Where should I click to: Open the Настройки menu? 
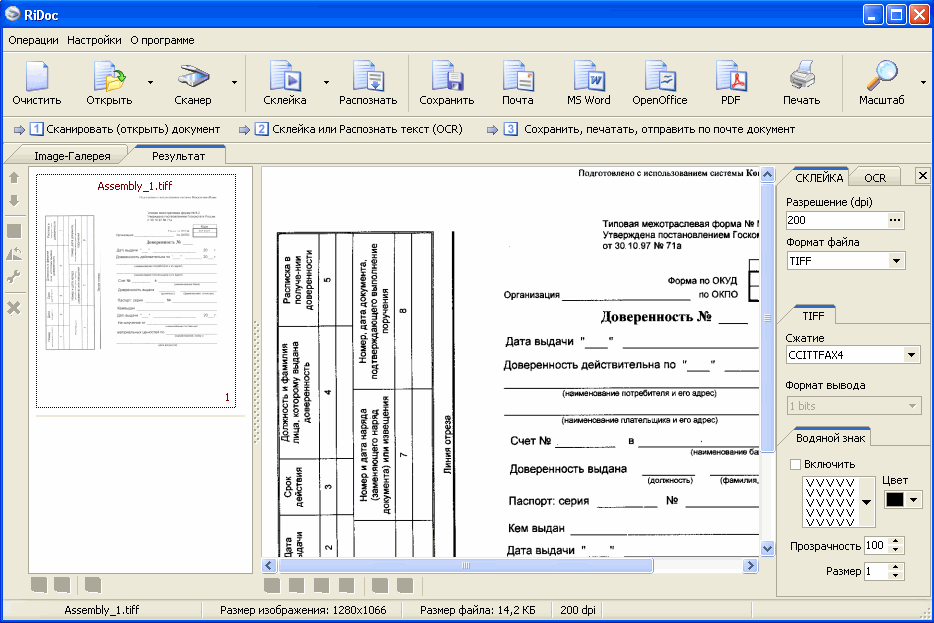coord(94,40)
